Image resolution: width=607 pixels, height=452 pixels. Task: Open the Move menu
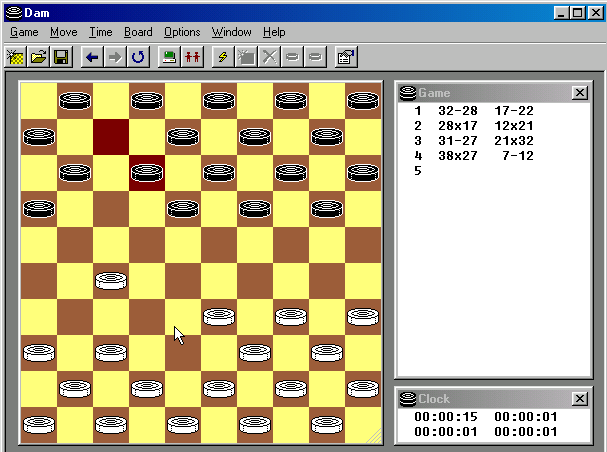point(64,32)
